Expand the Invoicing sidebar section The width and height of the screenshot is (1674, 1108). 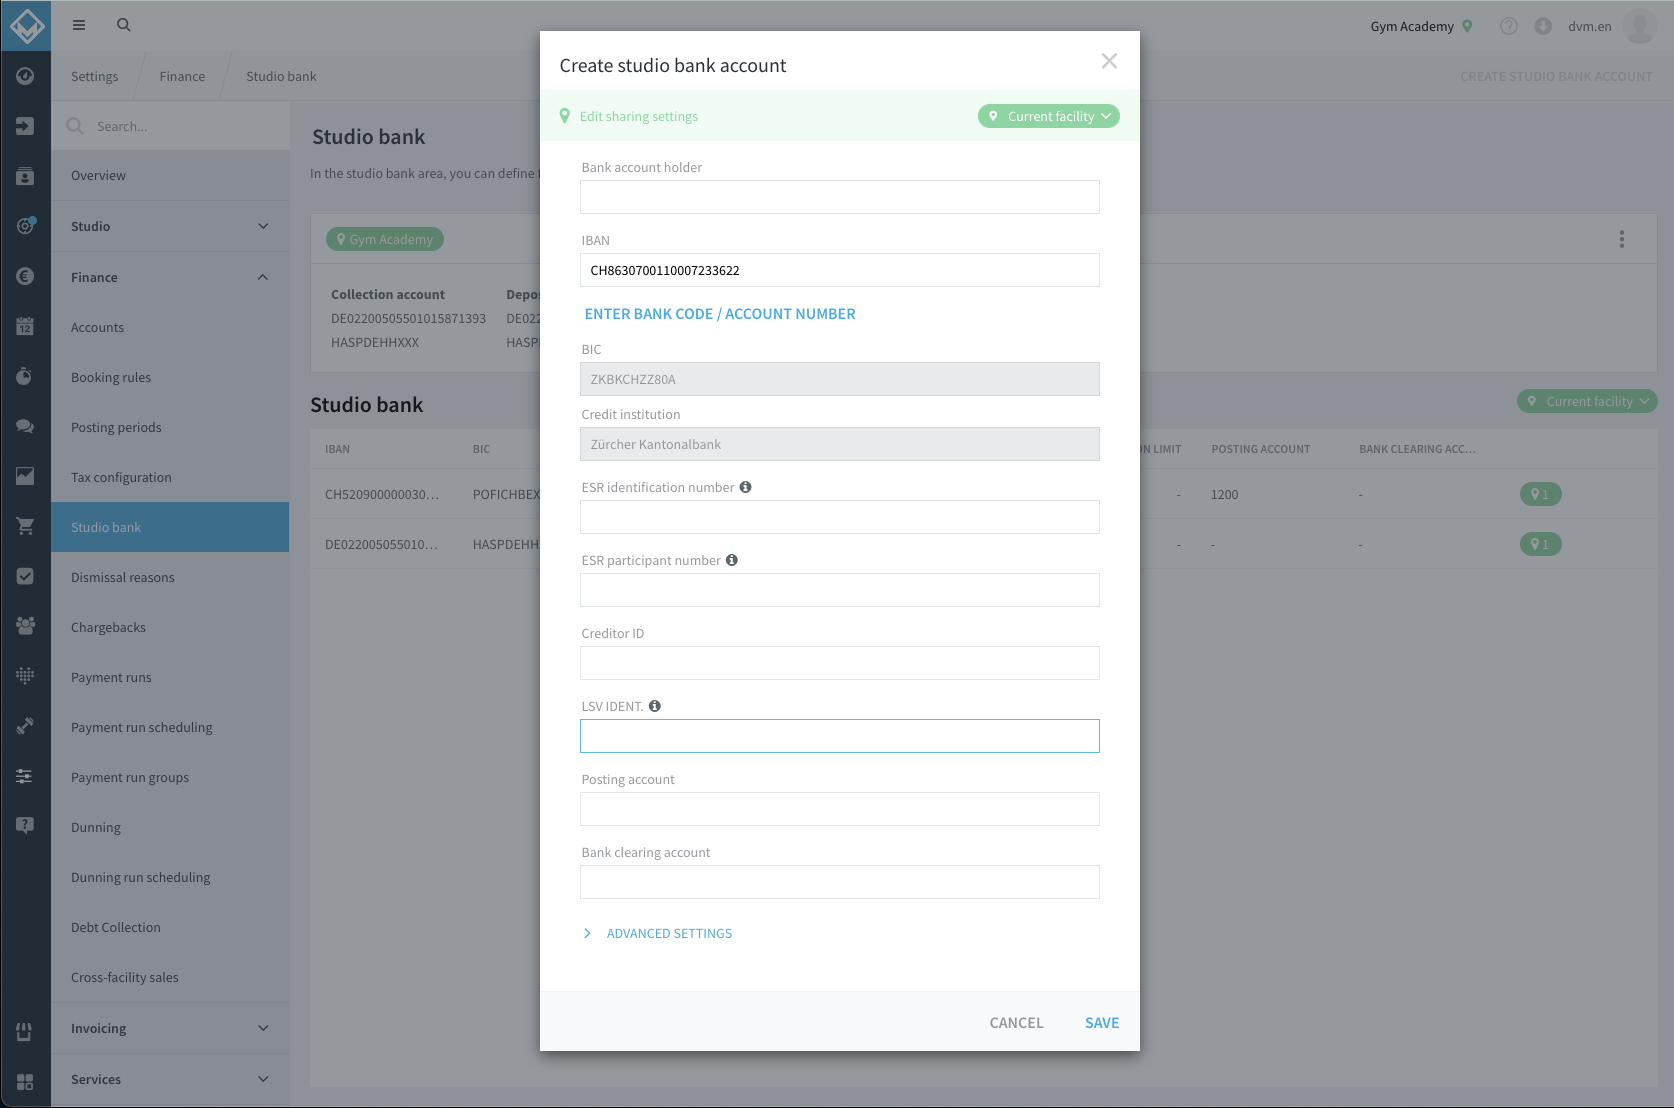pyautogui.click(x=170, y=1028)
